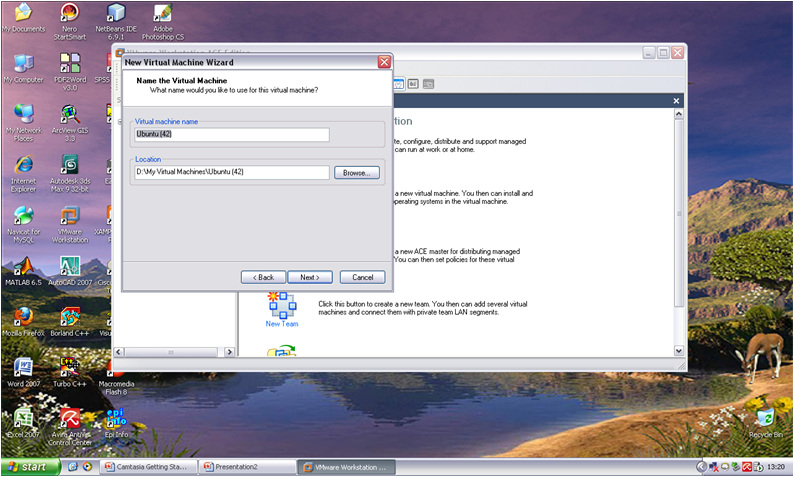Open Epi Info desktop icon
This screenshot has height=477, width=794.
coord(116,423)
